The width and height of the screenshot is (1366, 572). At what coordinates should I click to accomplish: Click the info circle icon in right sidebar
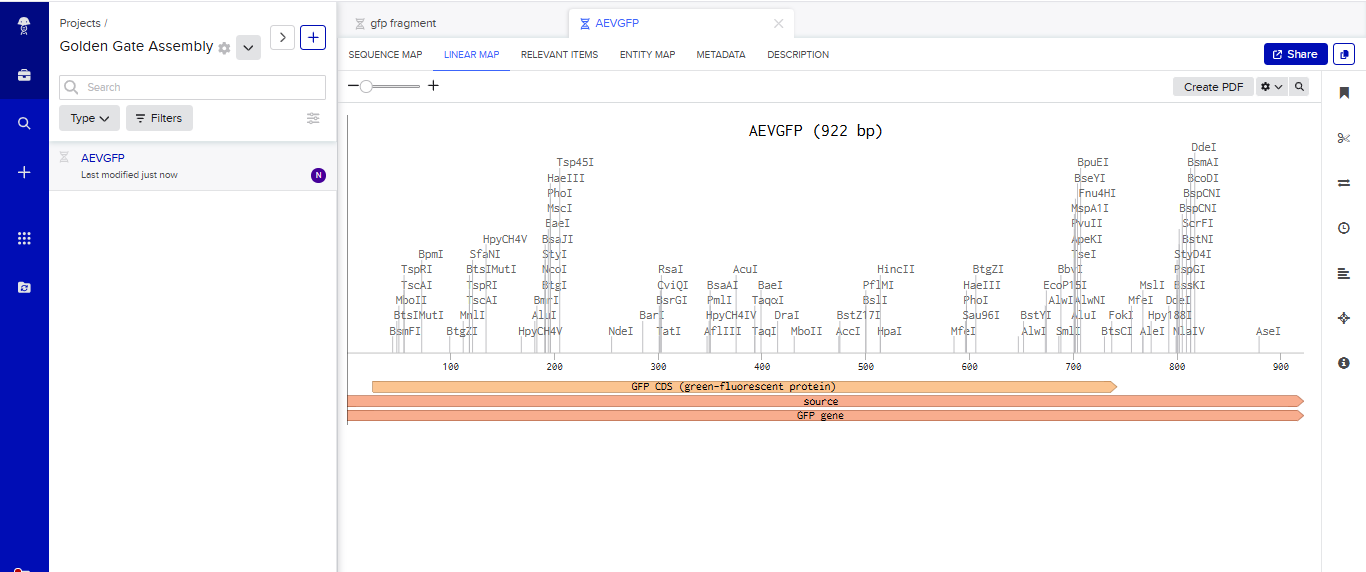[1343, 363]
